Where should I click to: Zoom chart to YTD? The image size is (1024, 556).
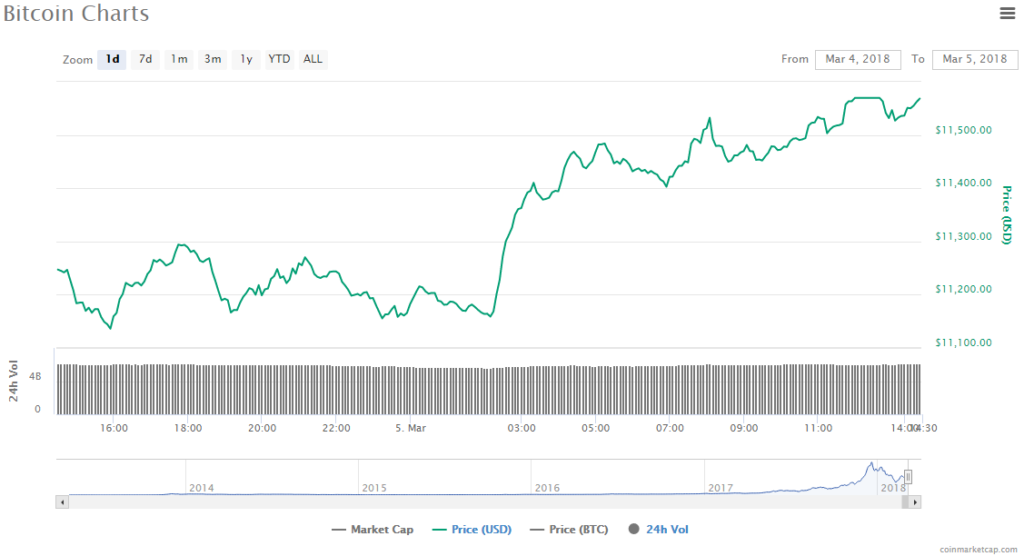[279, 59]
